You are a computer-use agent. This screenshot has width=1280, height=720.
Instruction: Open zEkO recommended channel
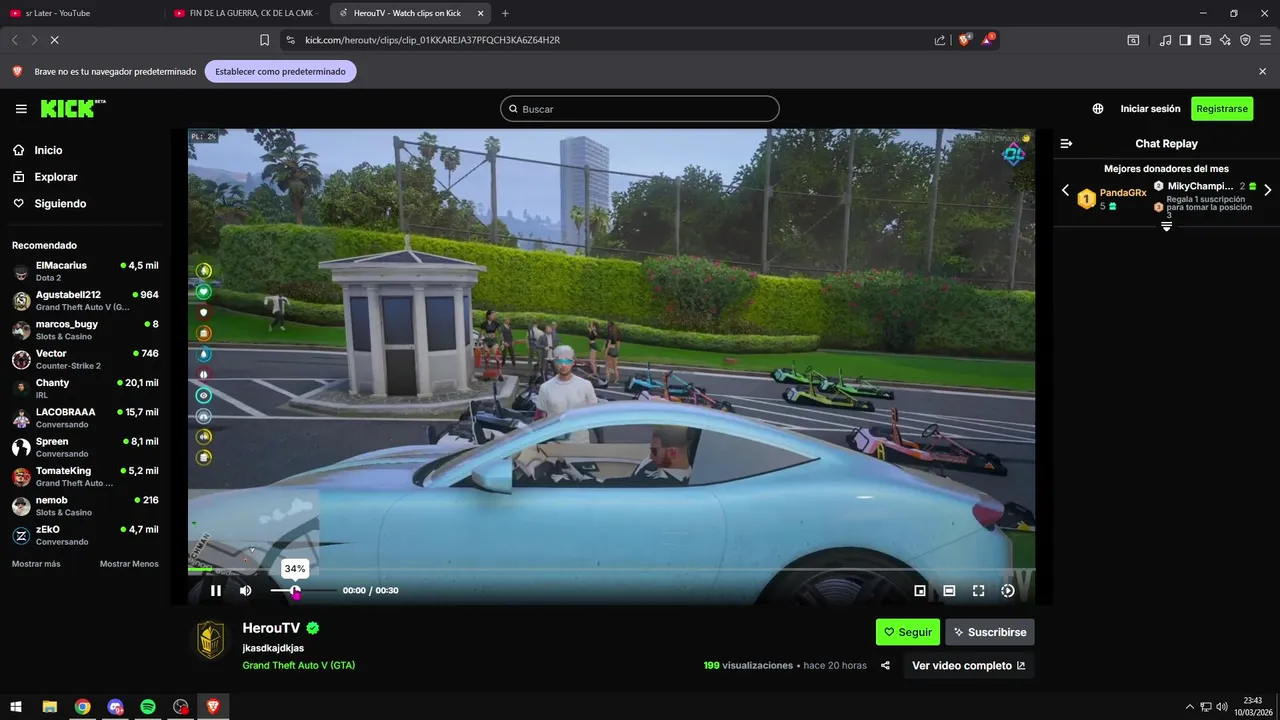point(85,535)
